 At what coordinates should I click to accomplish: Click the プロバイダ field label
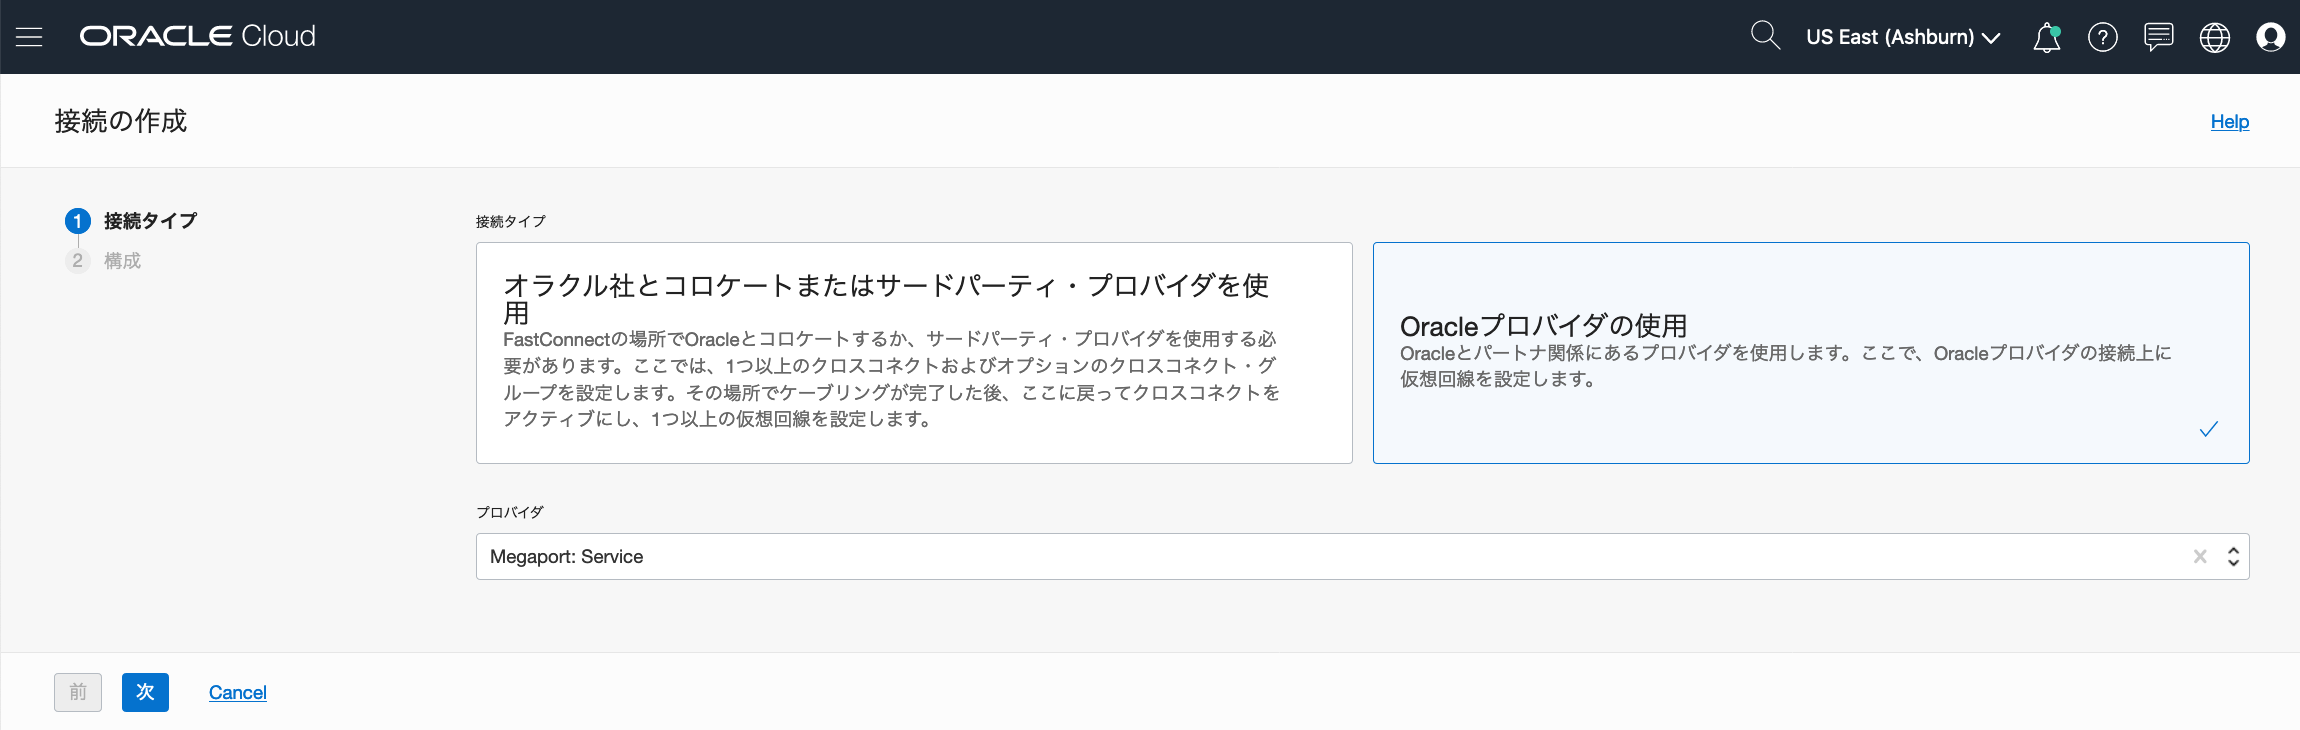[510, 512]
